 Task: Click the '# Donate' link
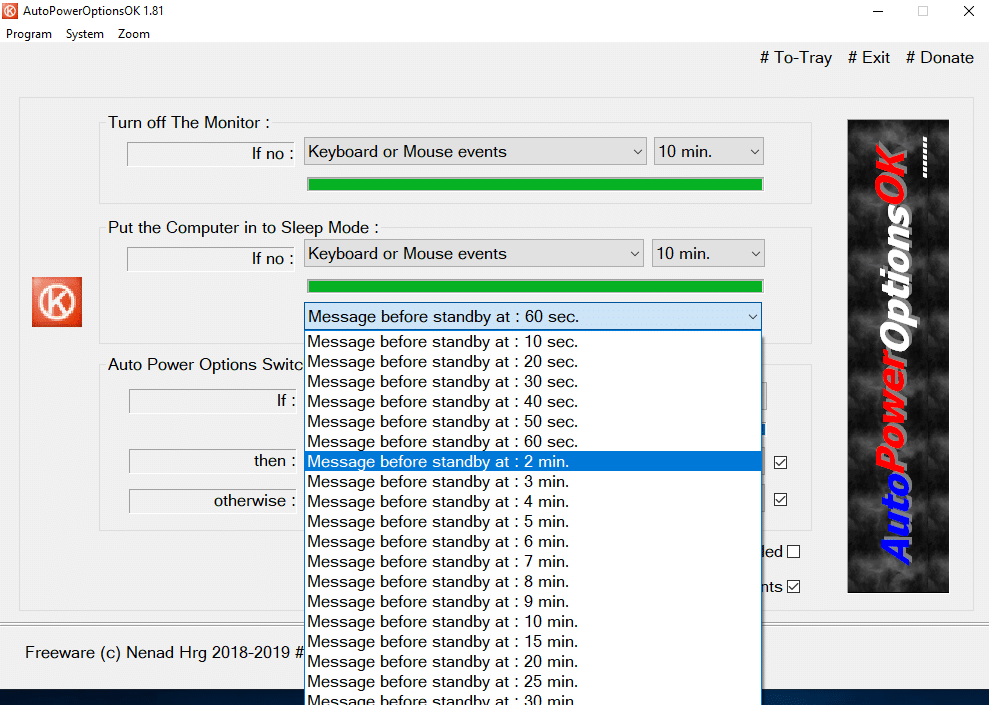pyautogui.click(x=939, y=58)
